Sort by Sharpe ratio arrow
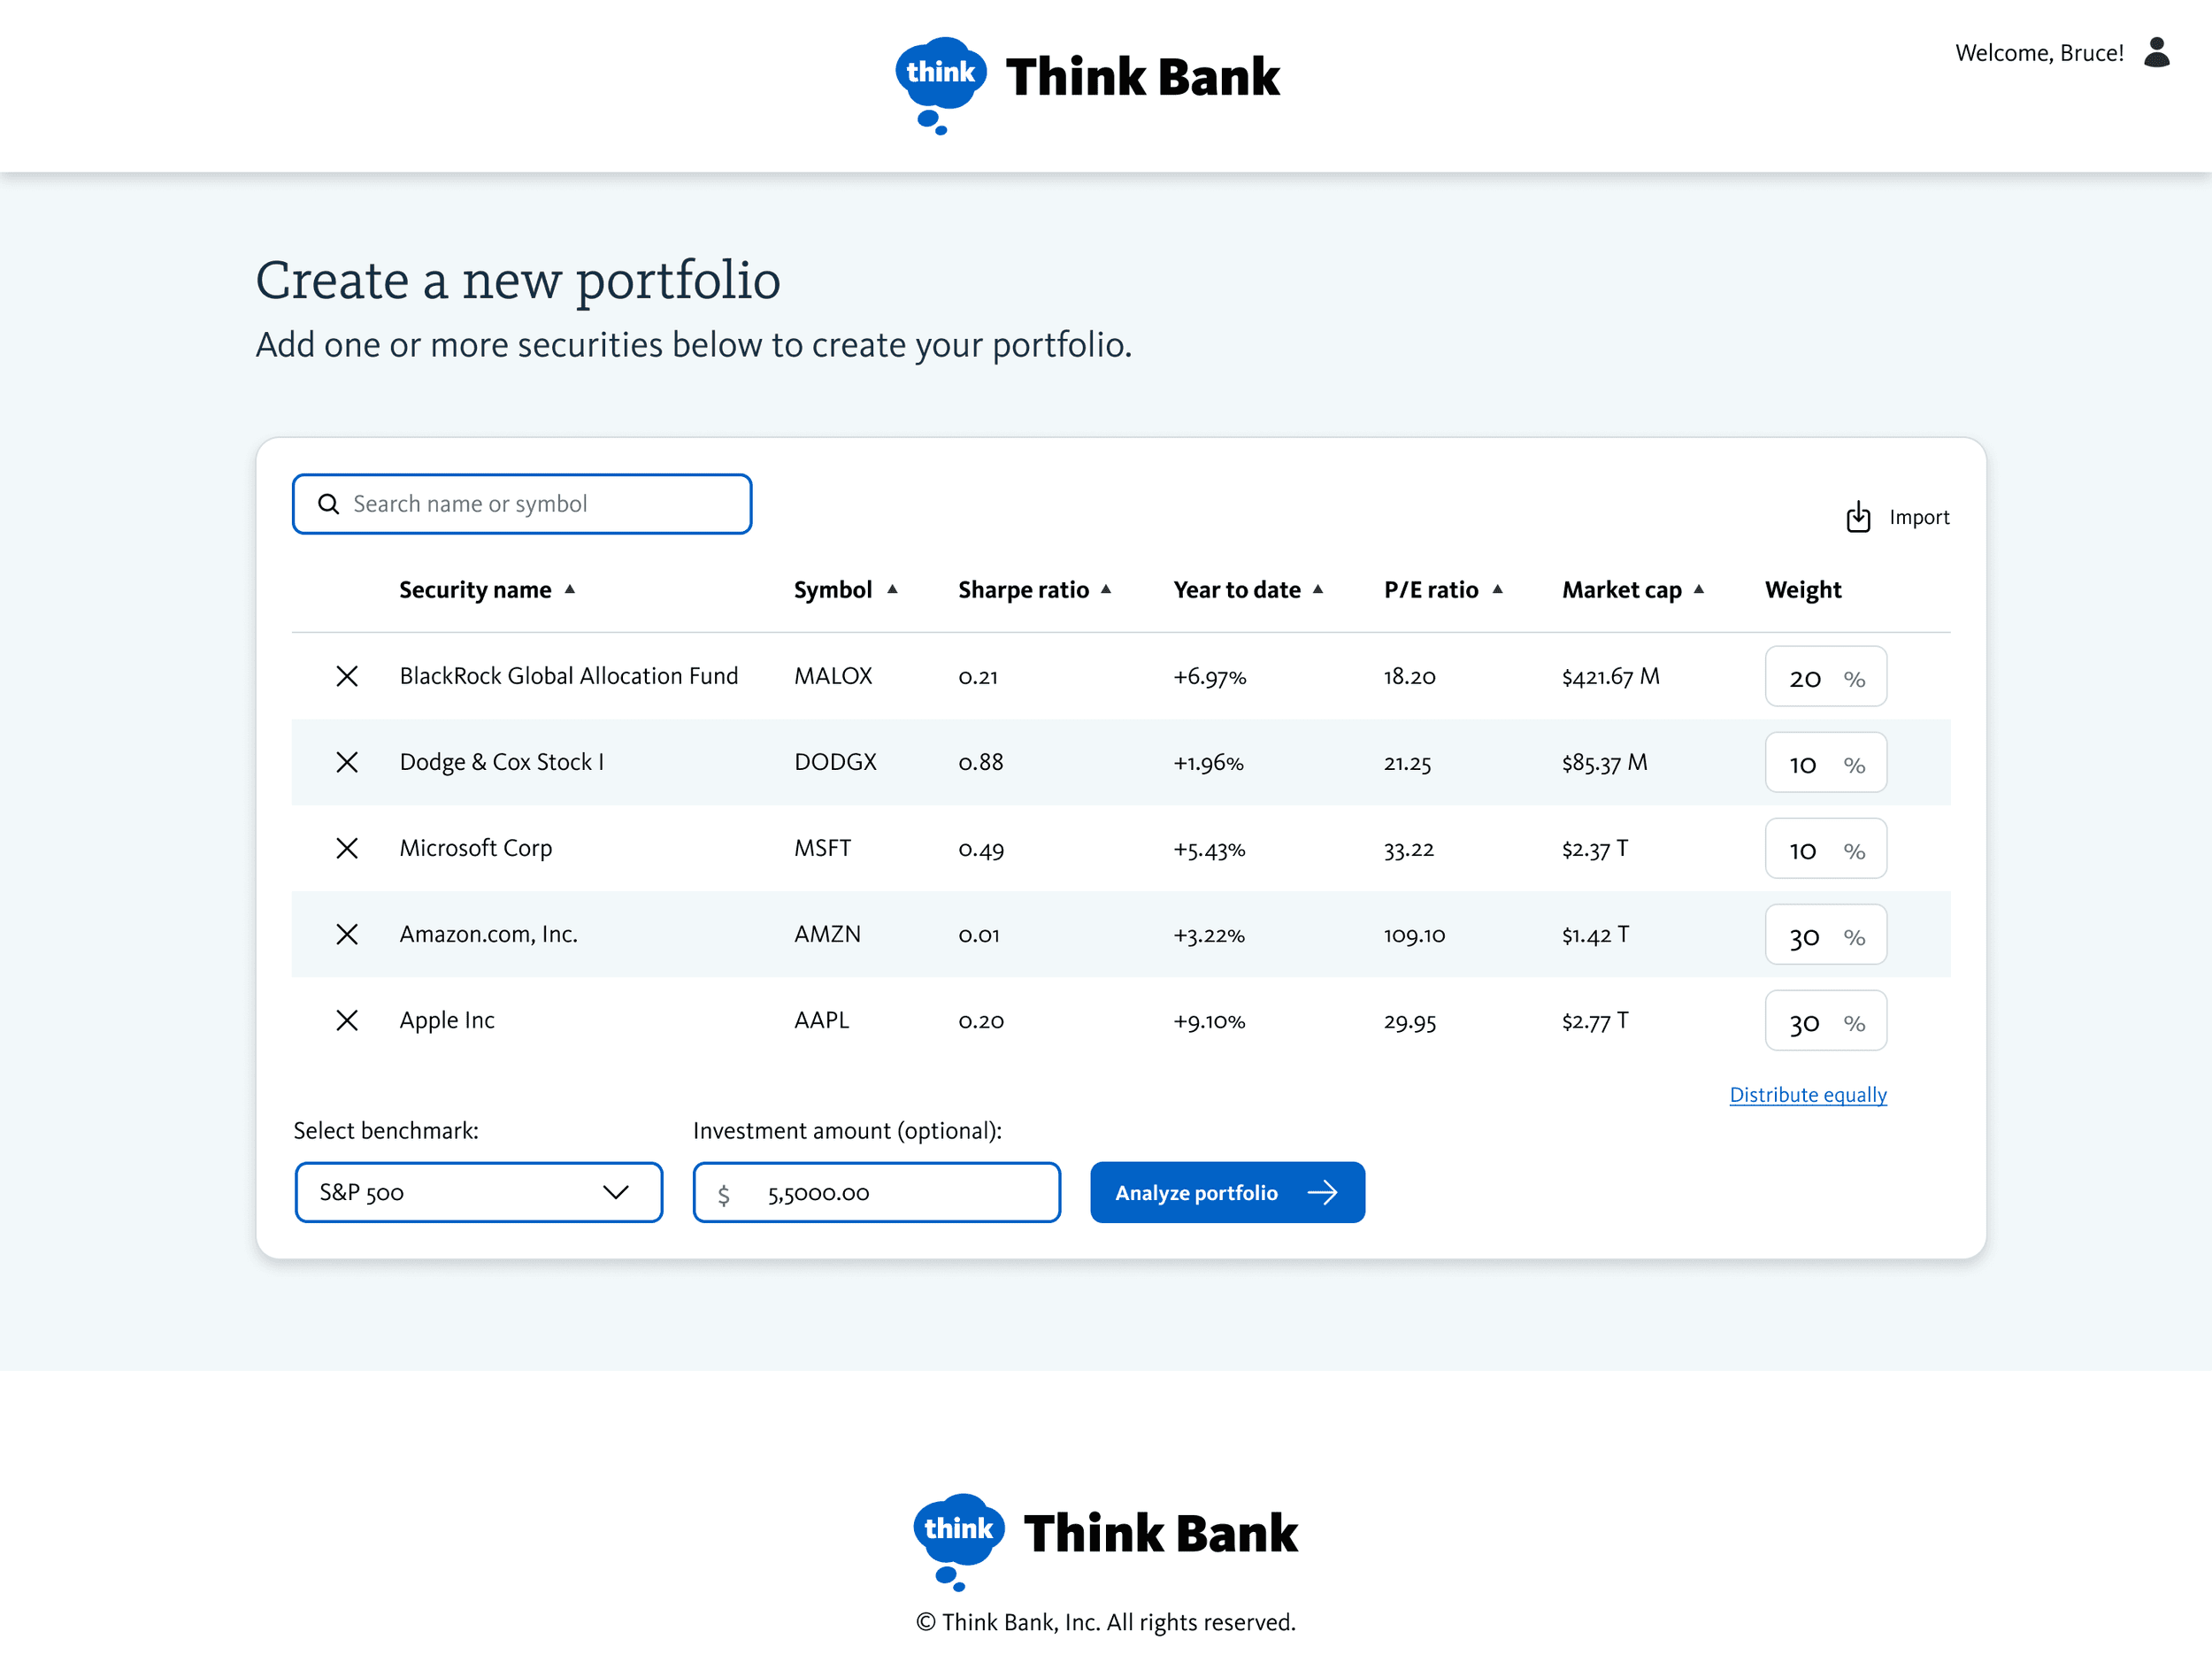This screenshot has height=1678, width=2212. coord(1106,589)
